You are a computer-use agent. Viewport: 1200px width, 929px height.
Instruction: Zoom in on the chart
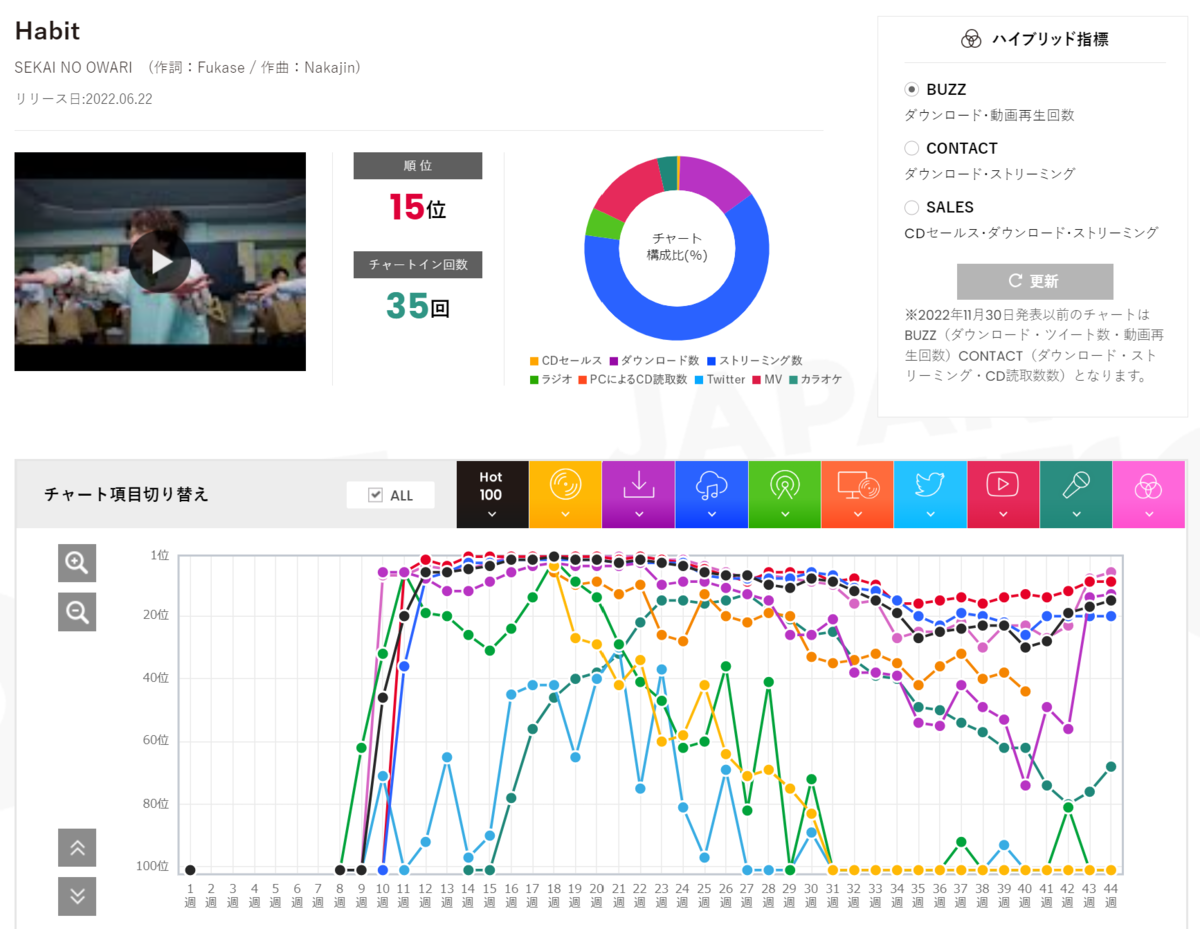click(x=77, y=563)
